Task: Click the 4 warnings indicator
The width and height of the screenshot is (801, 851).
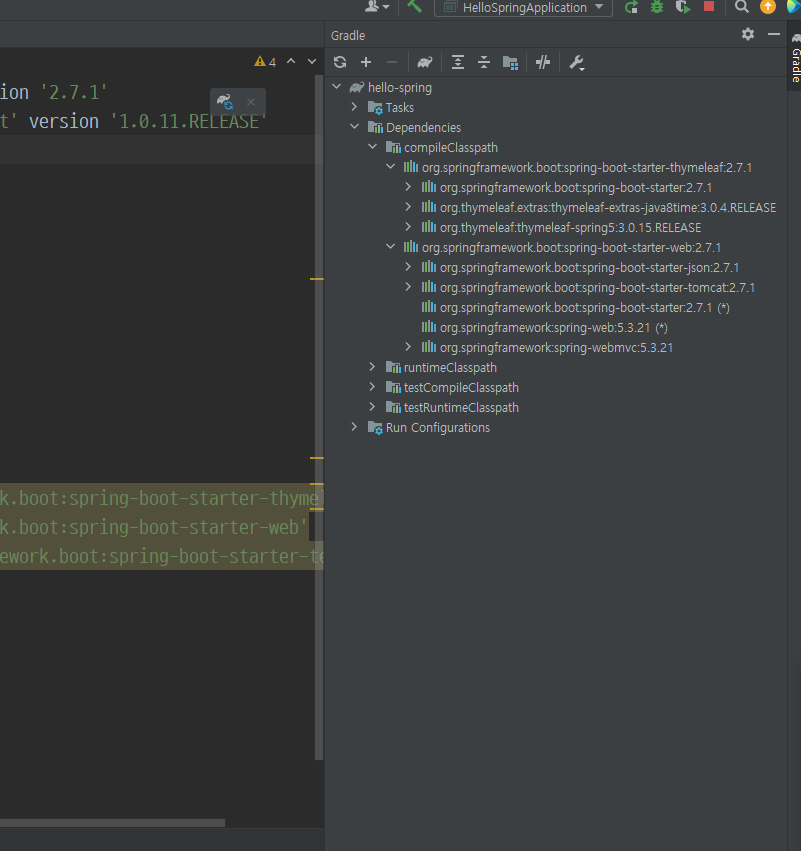Action: 265,62
